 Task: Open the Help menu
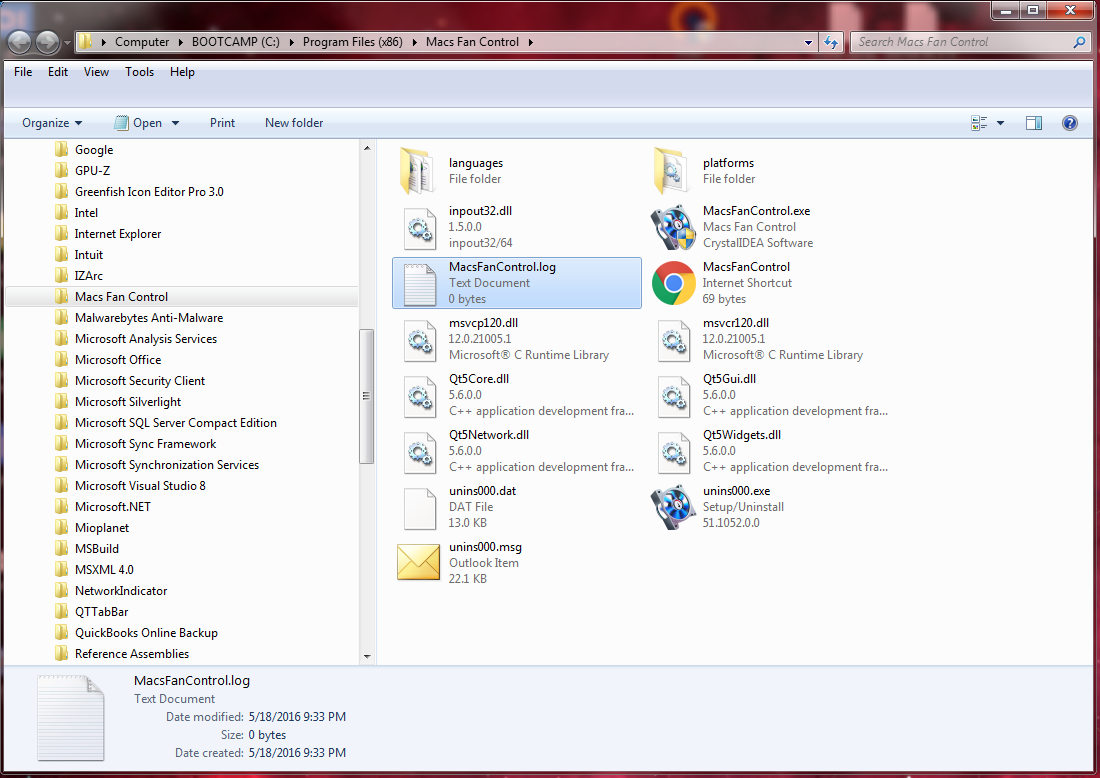click(182, 72)
